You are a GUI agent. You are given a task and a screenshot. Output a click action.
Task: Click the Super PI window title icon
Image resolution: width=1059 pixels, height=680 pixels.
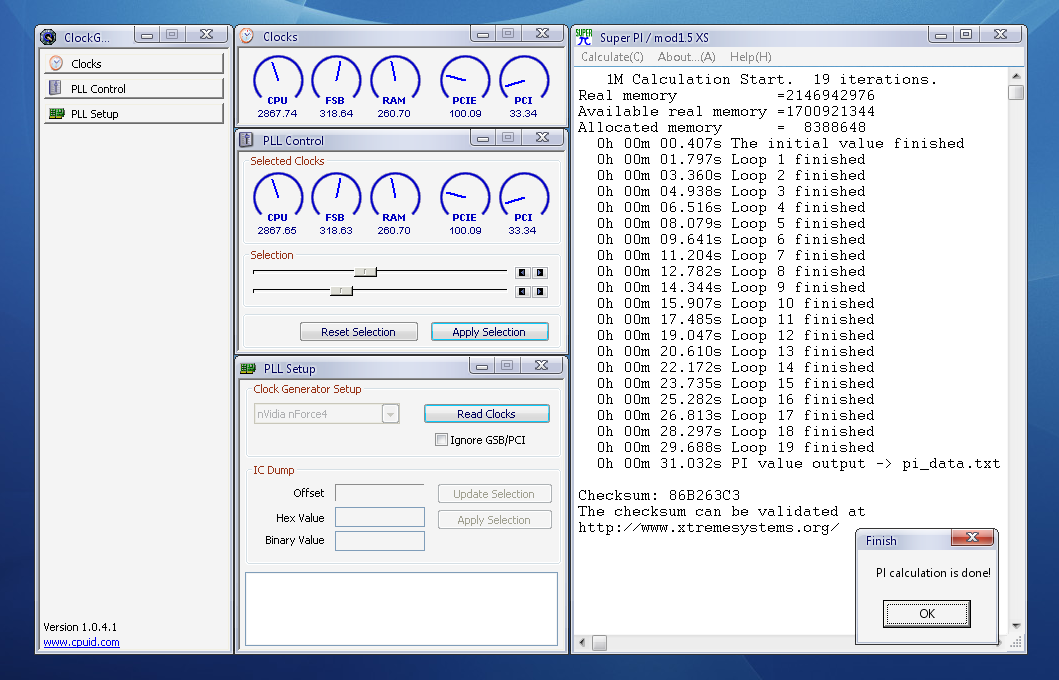point(584,37)
